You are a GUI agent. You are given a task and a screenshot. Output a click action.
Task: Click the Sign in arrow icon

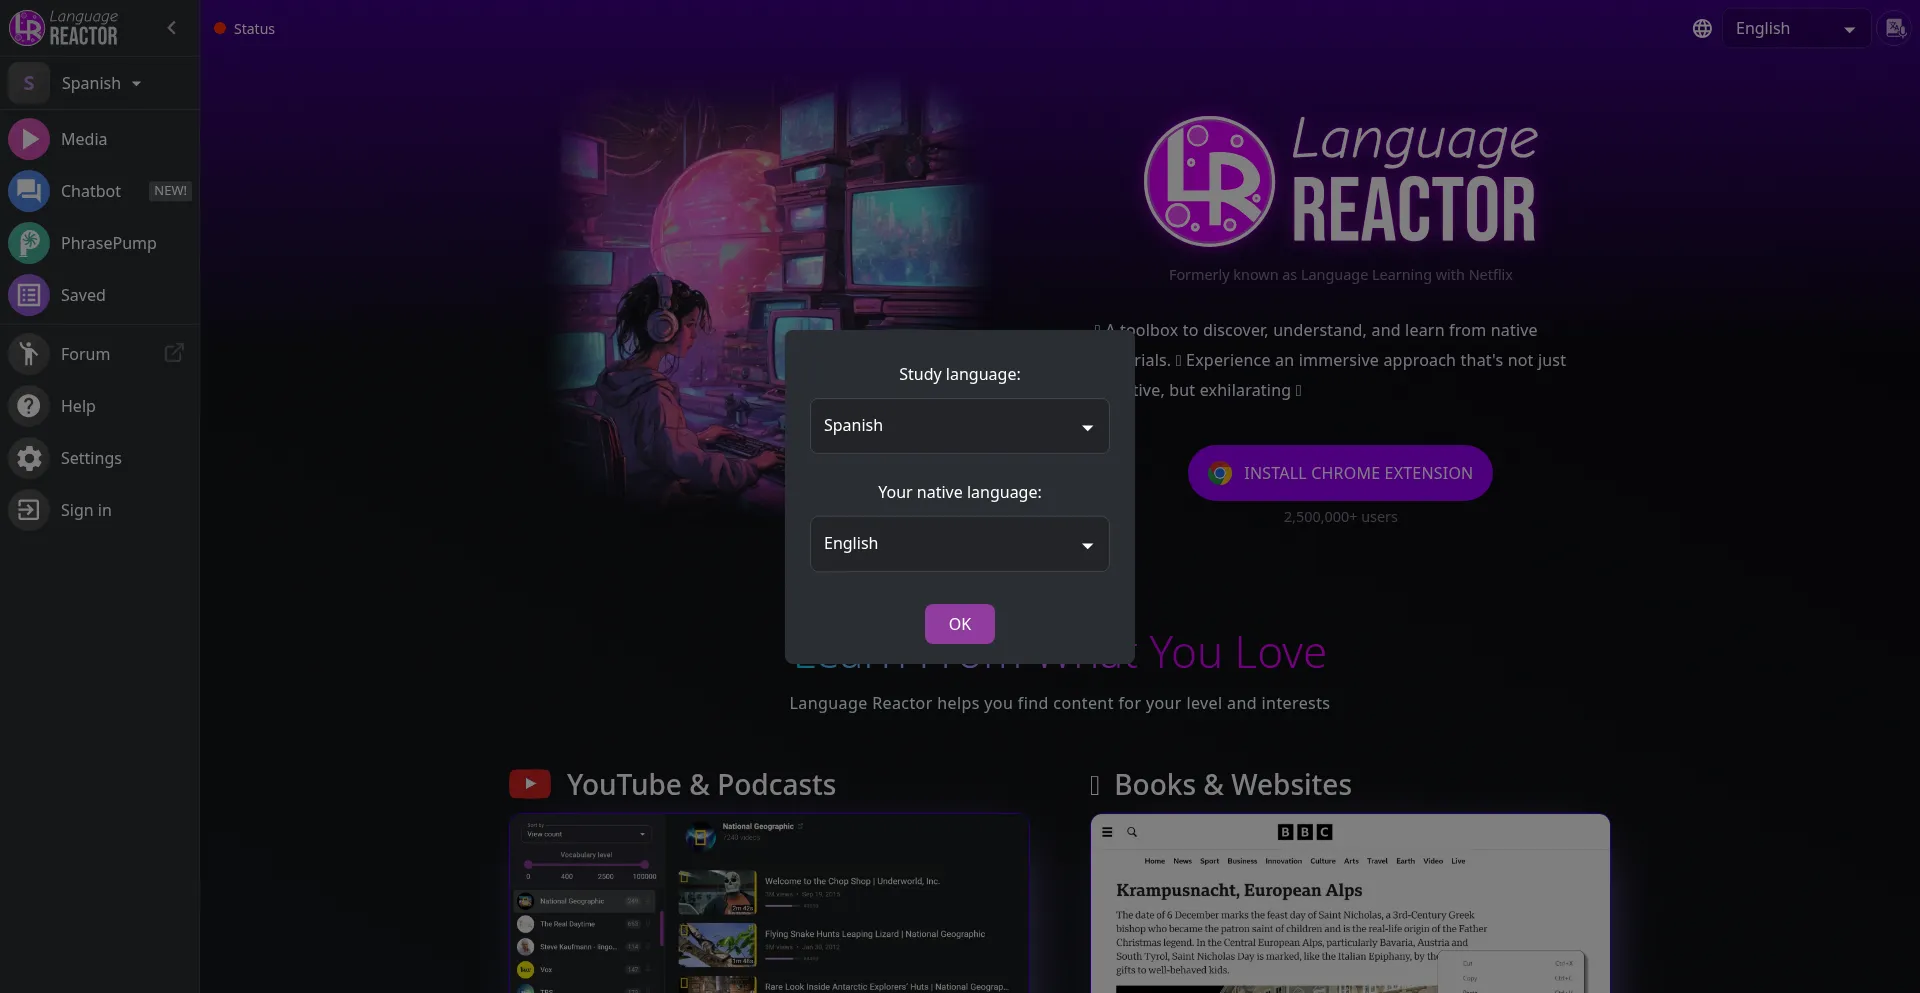[x=29, y=510]
